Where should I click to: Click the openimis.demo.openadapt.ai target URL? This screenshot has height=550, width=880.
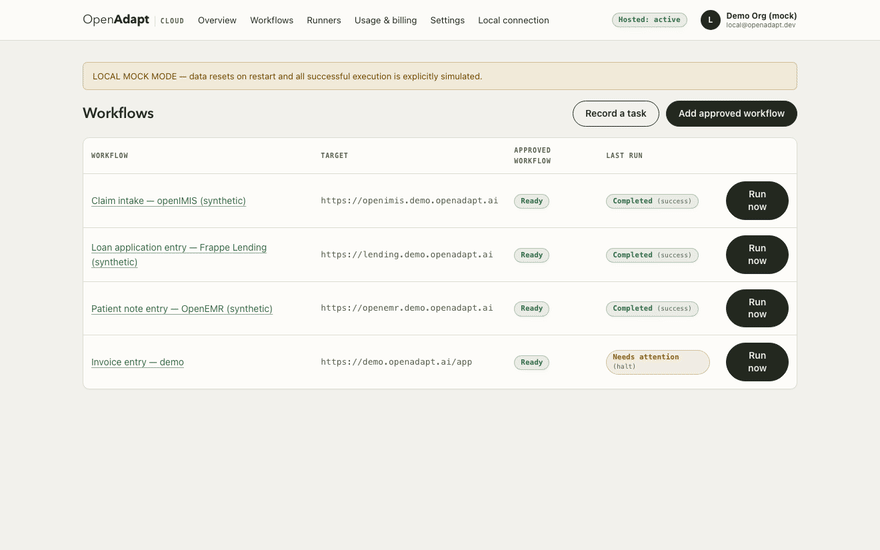[x=409, y=200]
